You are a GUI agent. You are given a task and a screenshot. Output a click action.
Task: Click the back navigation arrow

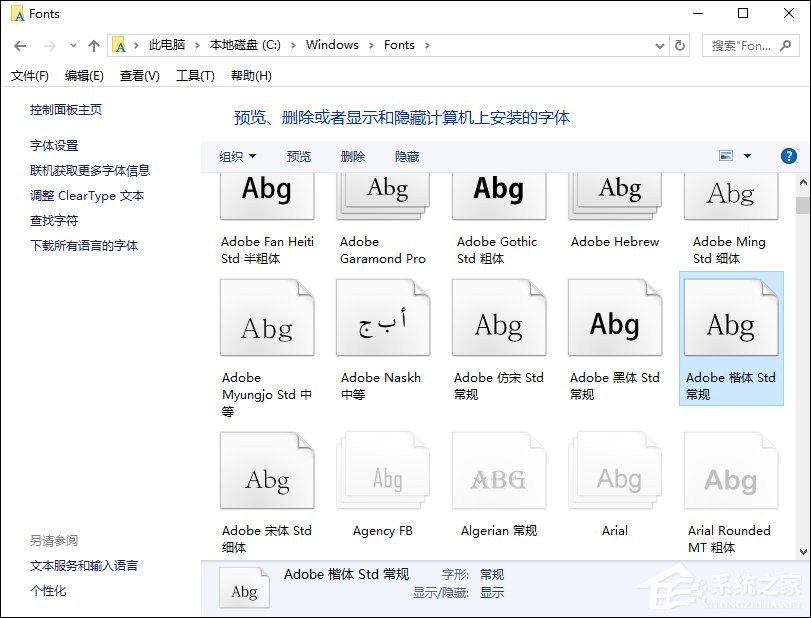click(20, 45)
